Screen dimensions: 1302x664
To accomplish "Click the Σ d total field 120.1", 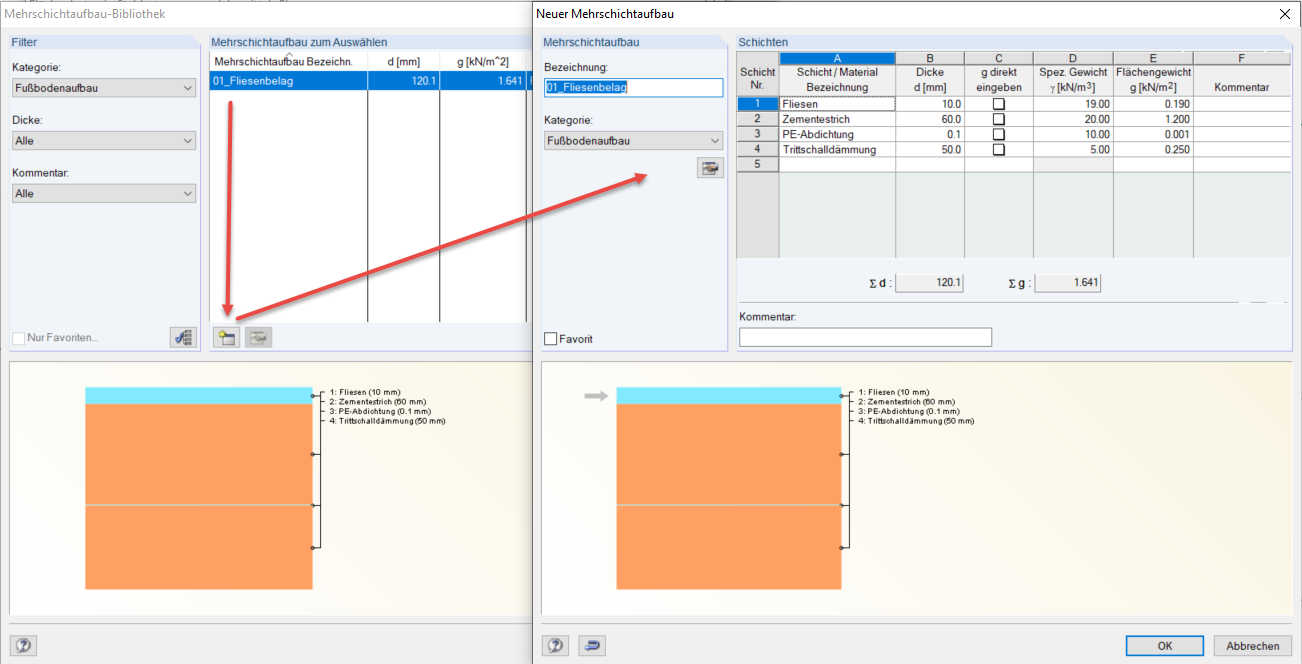I will [929, 283].
